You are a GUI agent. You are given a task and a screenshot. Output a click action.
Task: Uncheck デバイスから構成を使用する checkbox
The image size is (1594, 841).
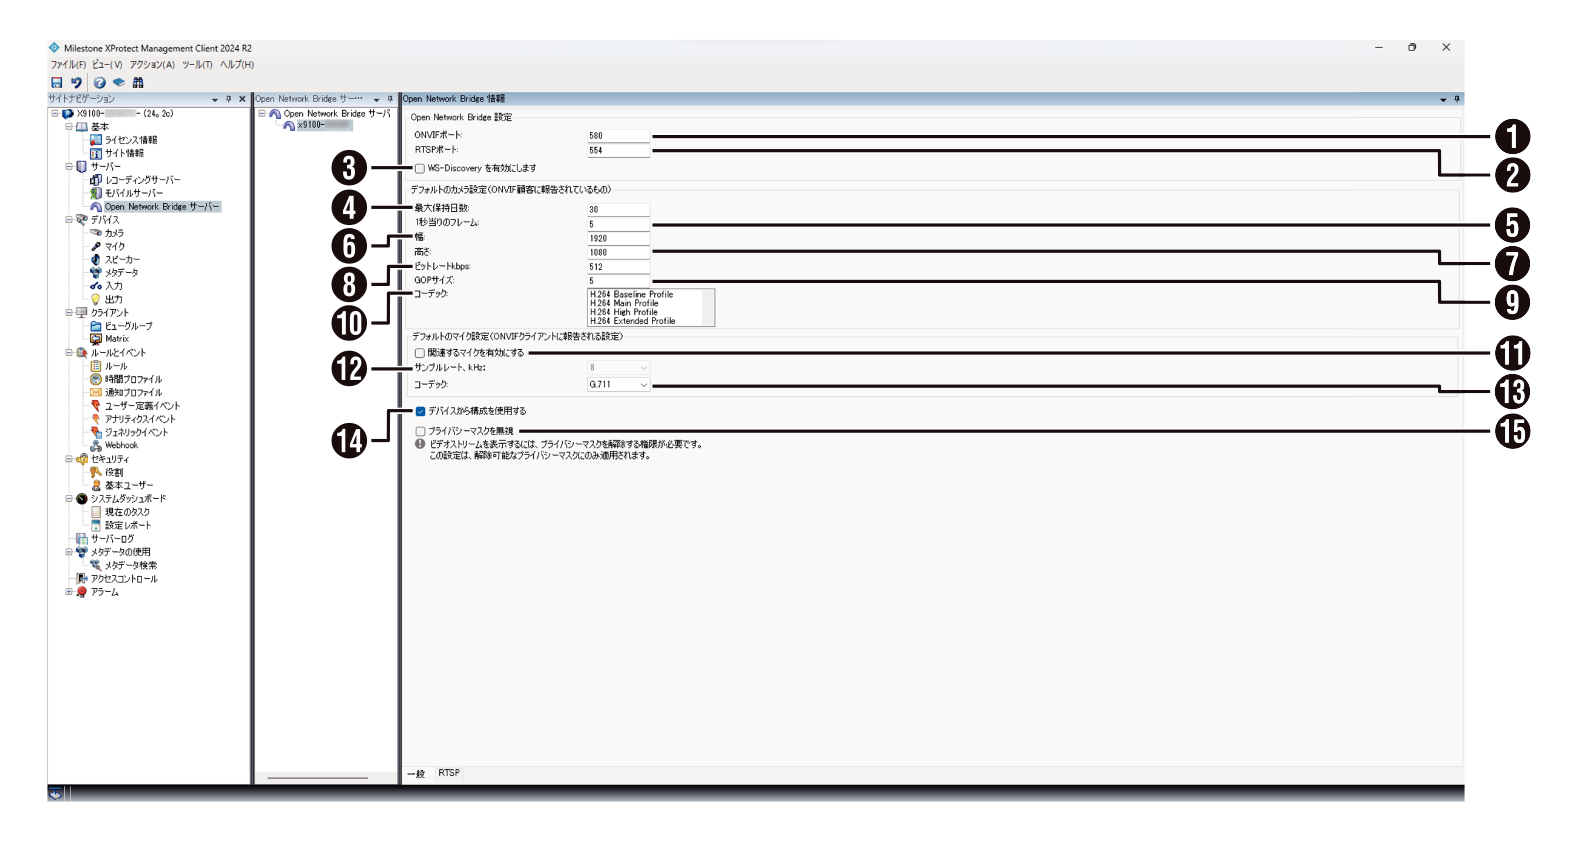click(x=420, y=411)
